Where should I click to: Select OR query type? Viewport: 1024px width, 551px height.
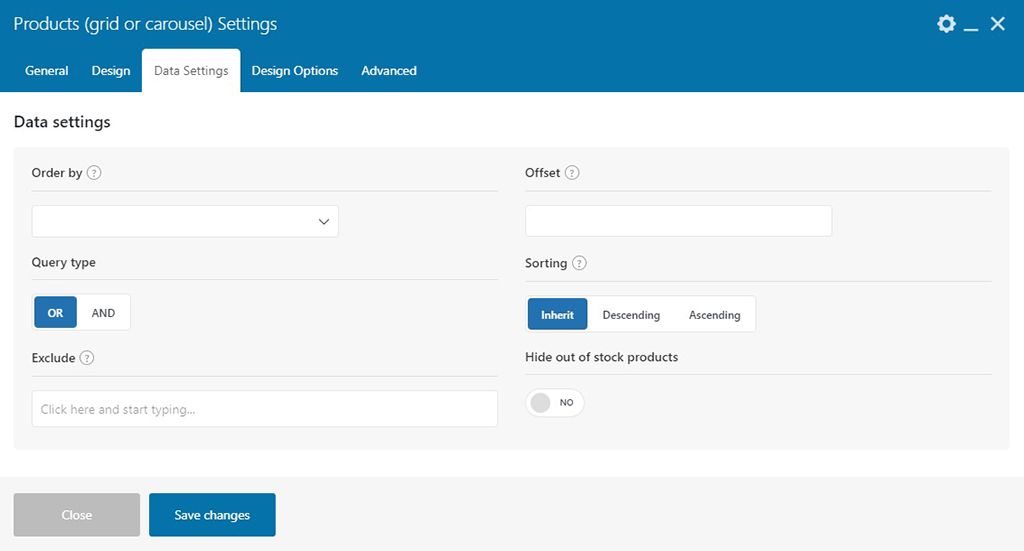pyautogui.click(x=55, y=313)
